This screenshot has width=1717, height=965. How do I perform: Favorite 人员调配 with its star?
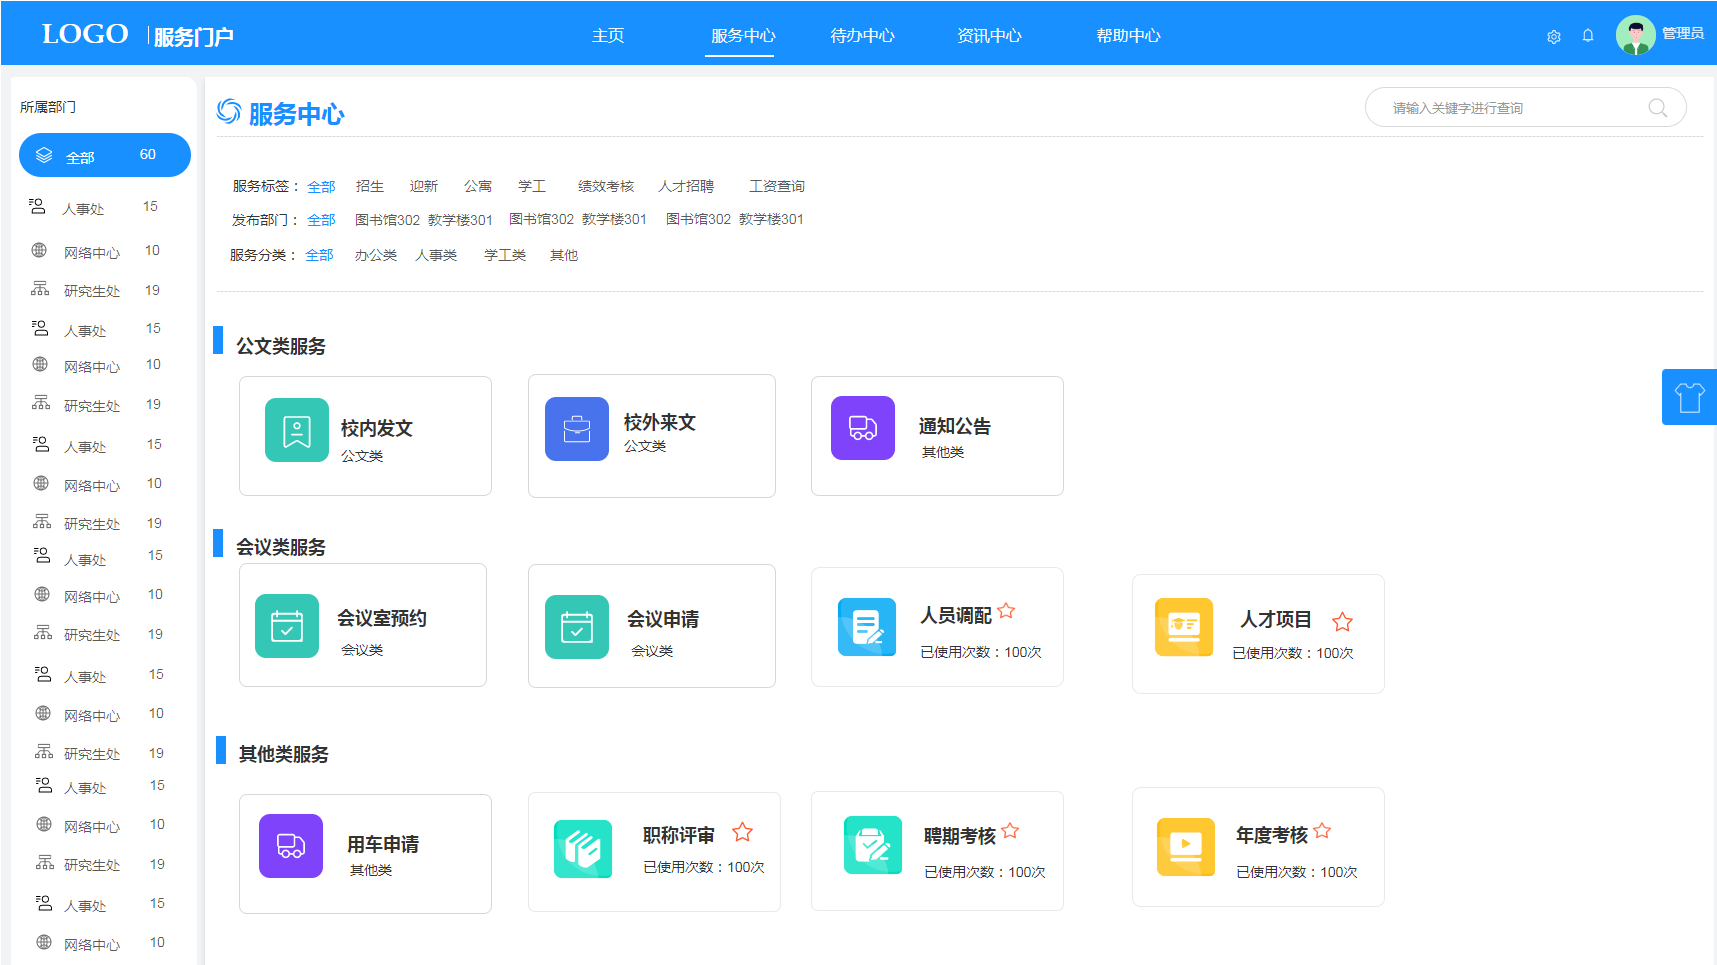point(1006,611)
